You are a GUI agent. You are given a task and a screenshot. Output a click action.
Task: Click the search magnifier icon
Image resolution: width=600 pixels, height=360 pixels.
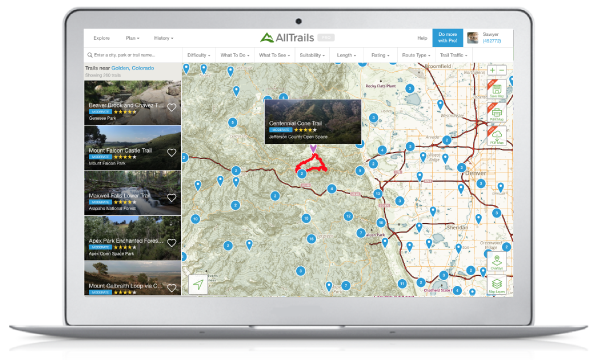click(x=90, y=55)
